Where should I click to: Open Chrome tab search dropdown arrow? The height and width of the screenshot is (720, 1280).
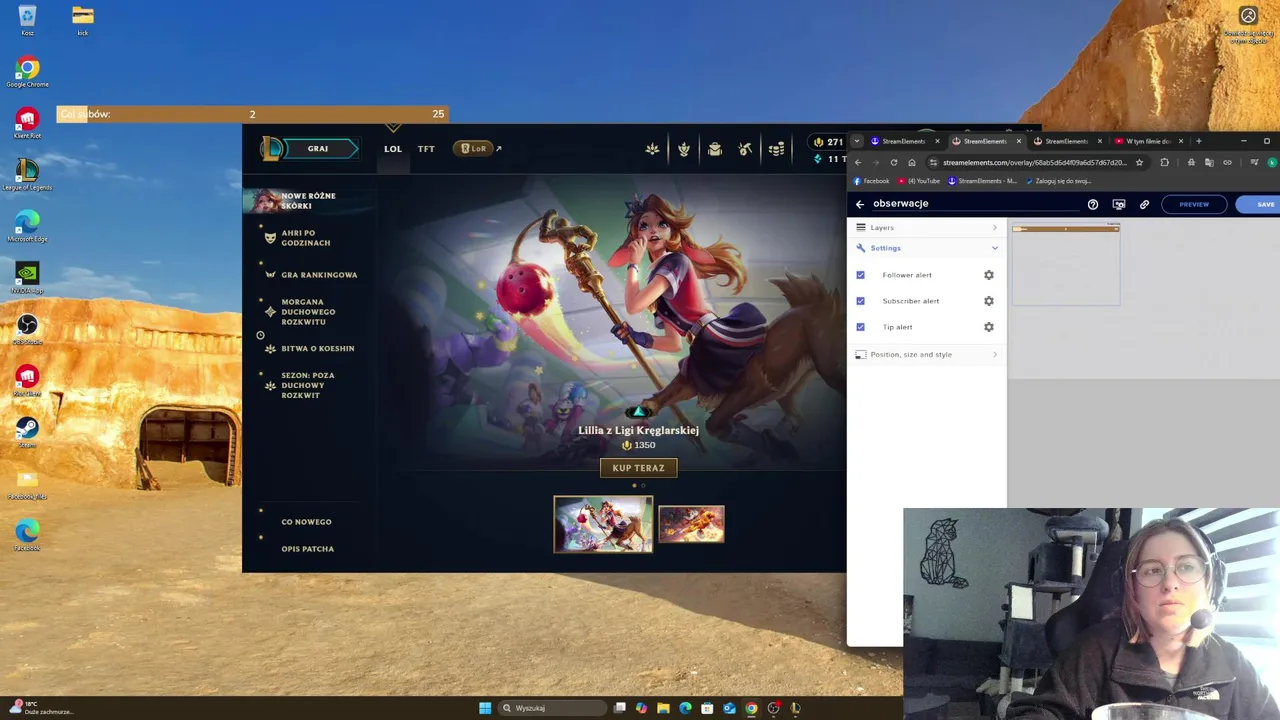pos(857,141)
